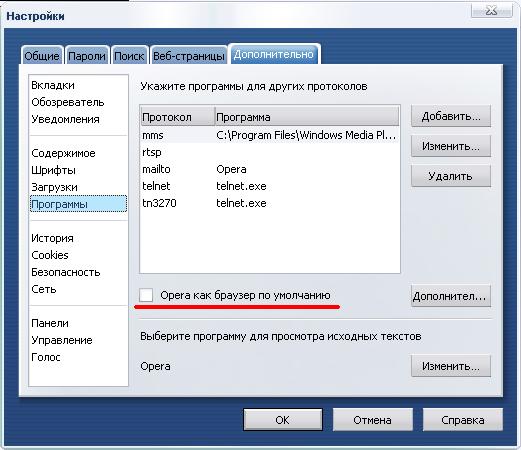Viewport: 521px width, 450px height.
Task: Select the Дополнительно tab
Action: coord(274,54)
